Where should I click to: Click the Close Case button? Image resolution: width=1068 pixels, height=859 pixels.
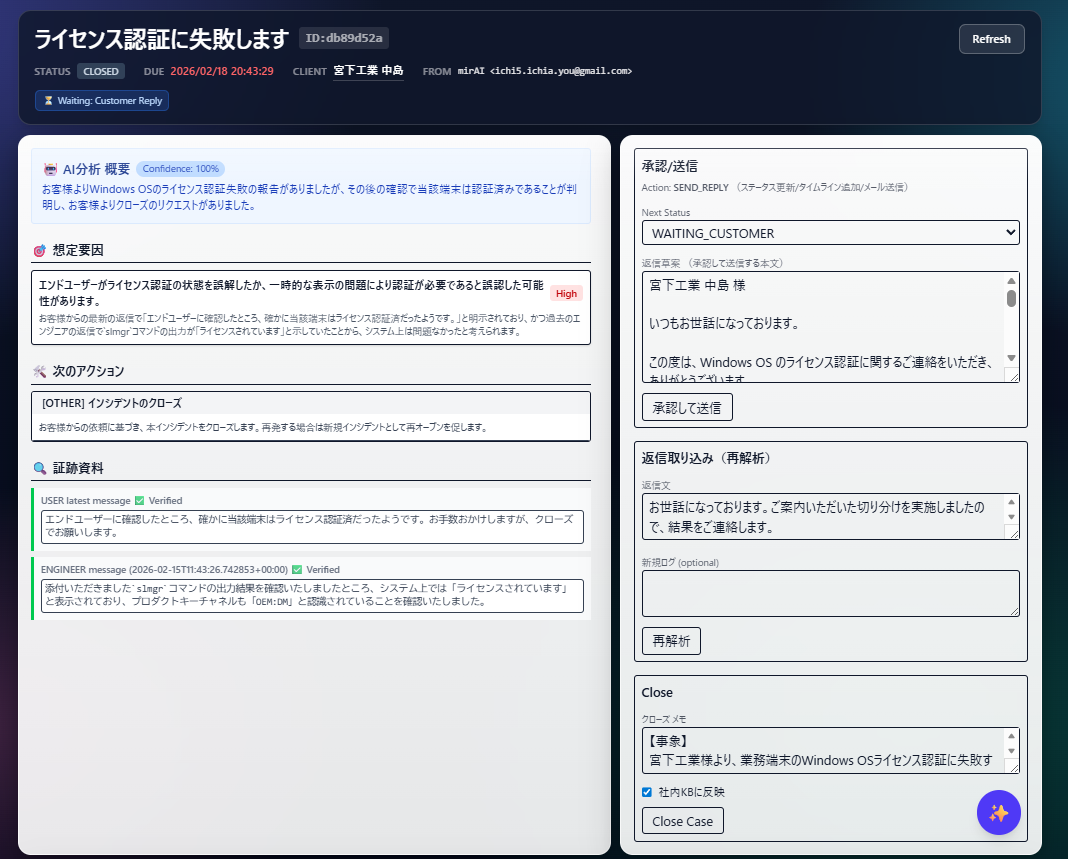point(683,821)
